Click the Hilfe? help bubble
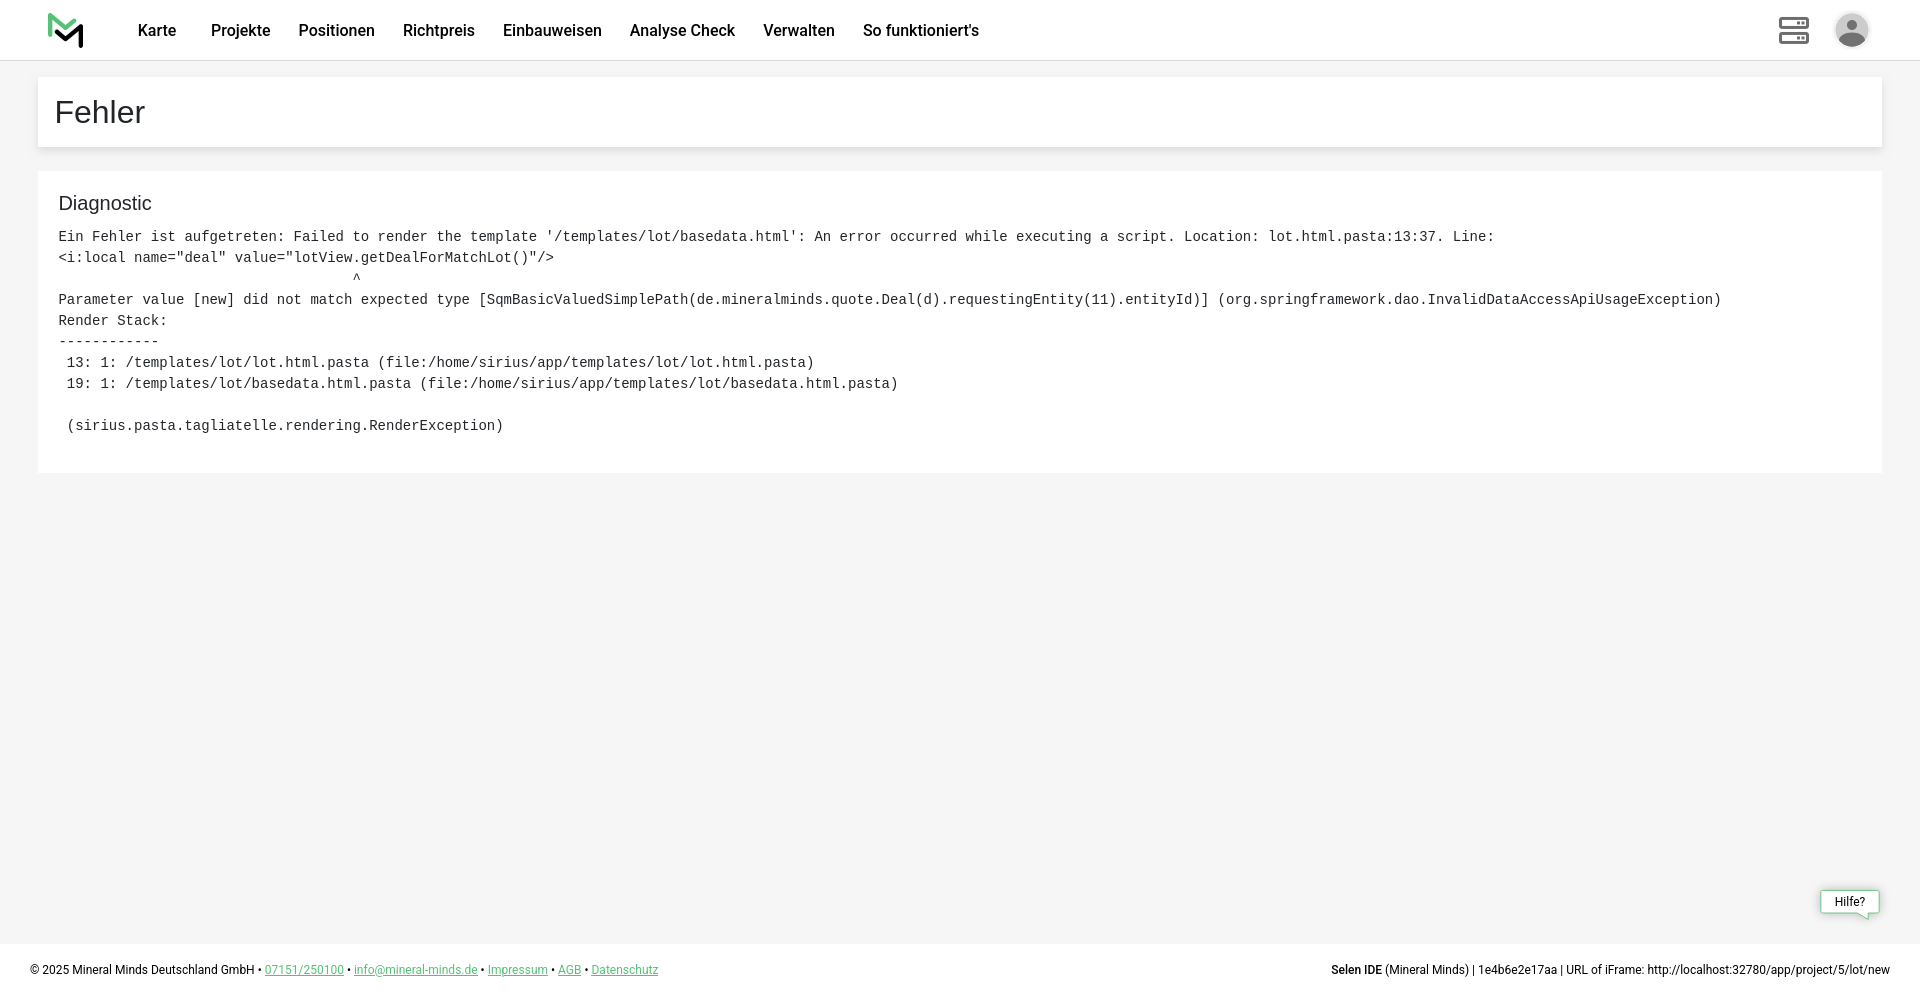This screenshot has width=1920, height=994. [1849, 902]
